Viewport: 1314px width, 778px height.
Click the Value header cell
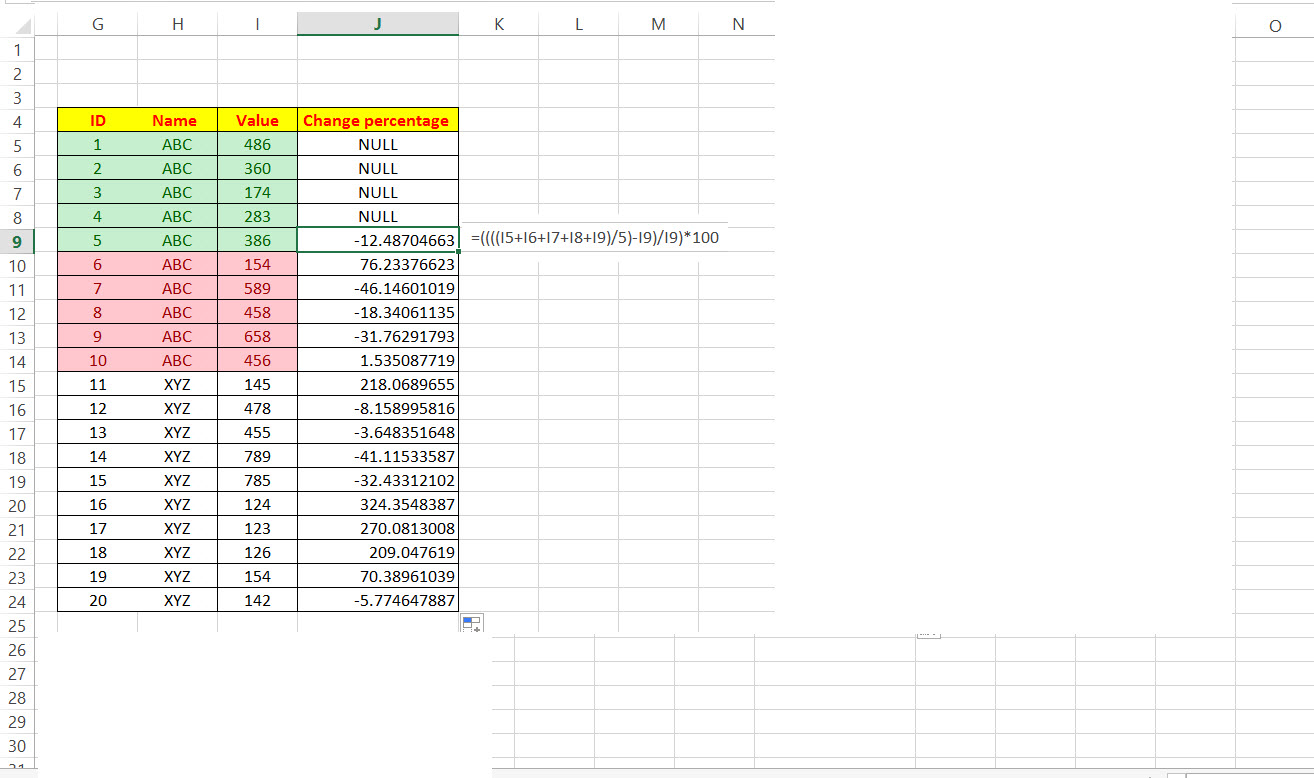[x=257, y=120]
